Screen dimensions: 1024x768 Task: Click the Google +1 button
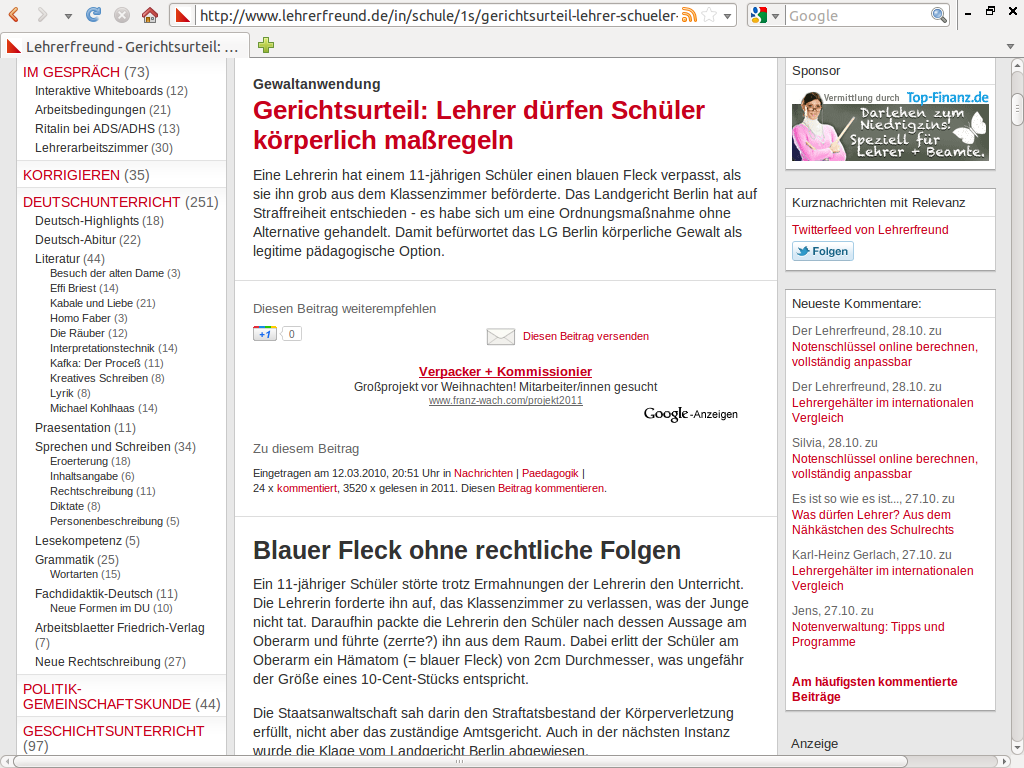pyautogui.click(x=264, y=334)
